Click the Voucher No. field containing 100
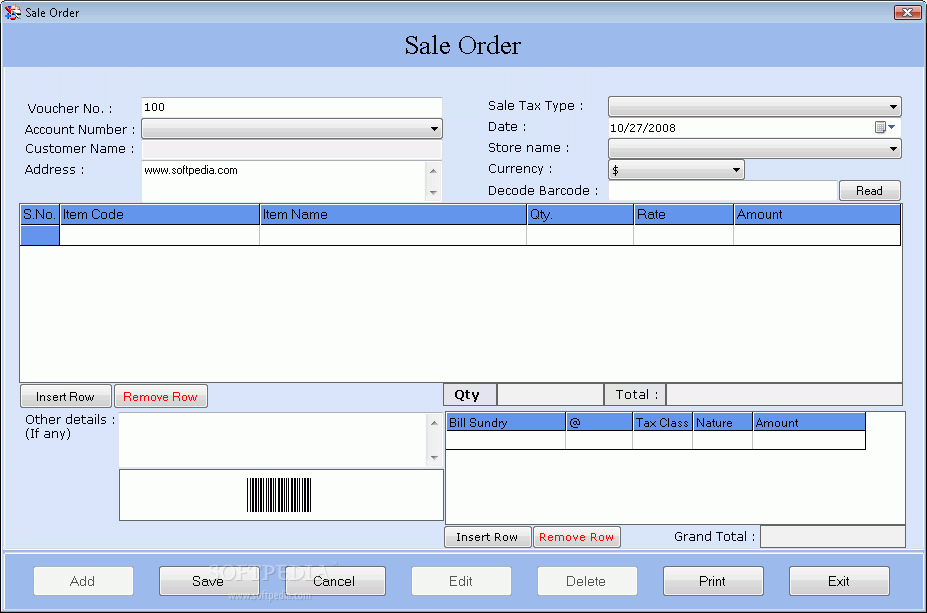The width and height of the screenshot is (927, 613). (291, 108)
